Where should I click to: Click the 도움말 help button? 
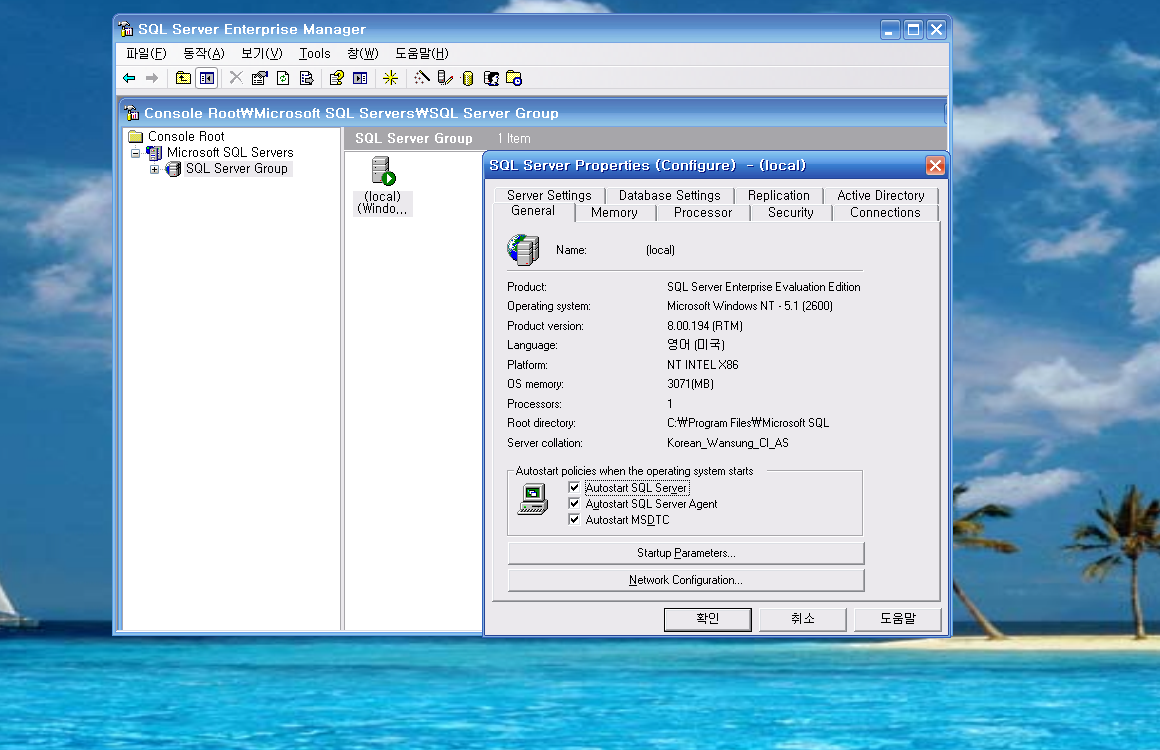click(x=897, y=619)
